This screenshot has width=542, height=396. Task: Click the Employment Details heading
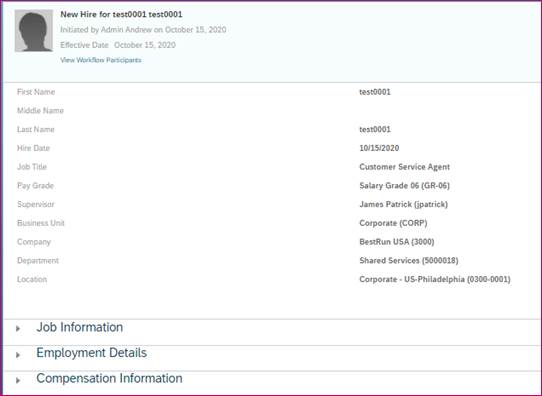[x=92, y=353]
